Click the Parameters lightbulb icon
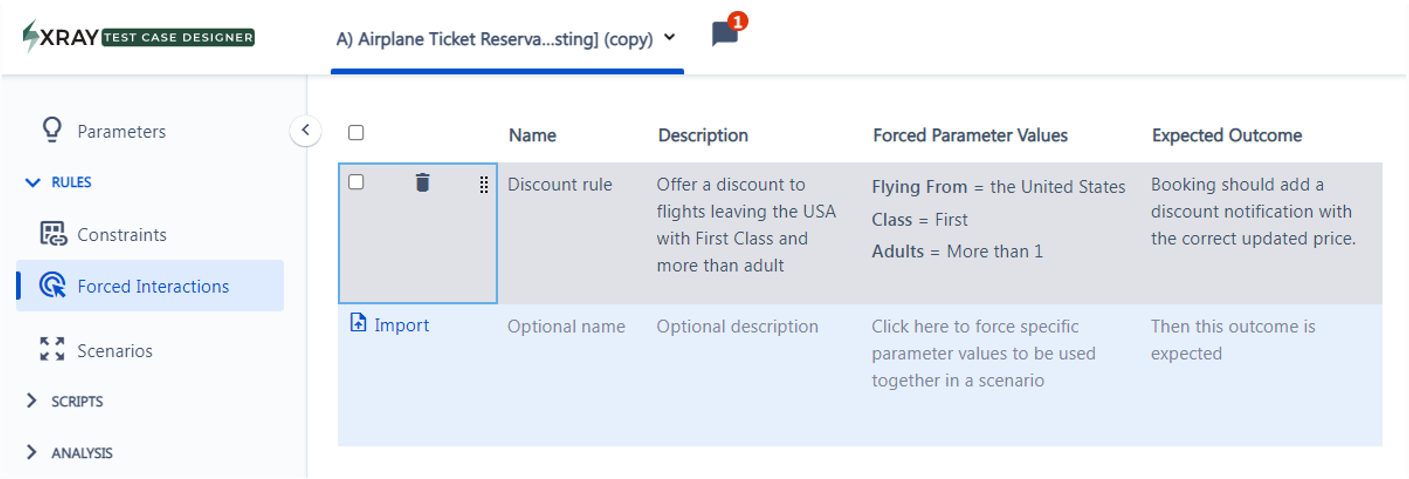This screenshot has height=479, width=1409. coord(52,131)
